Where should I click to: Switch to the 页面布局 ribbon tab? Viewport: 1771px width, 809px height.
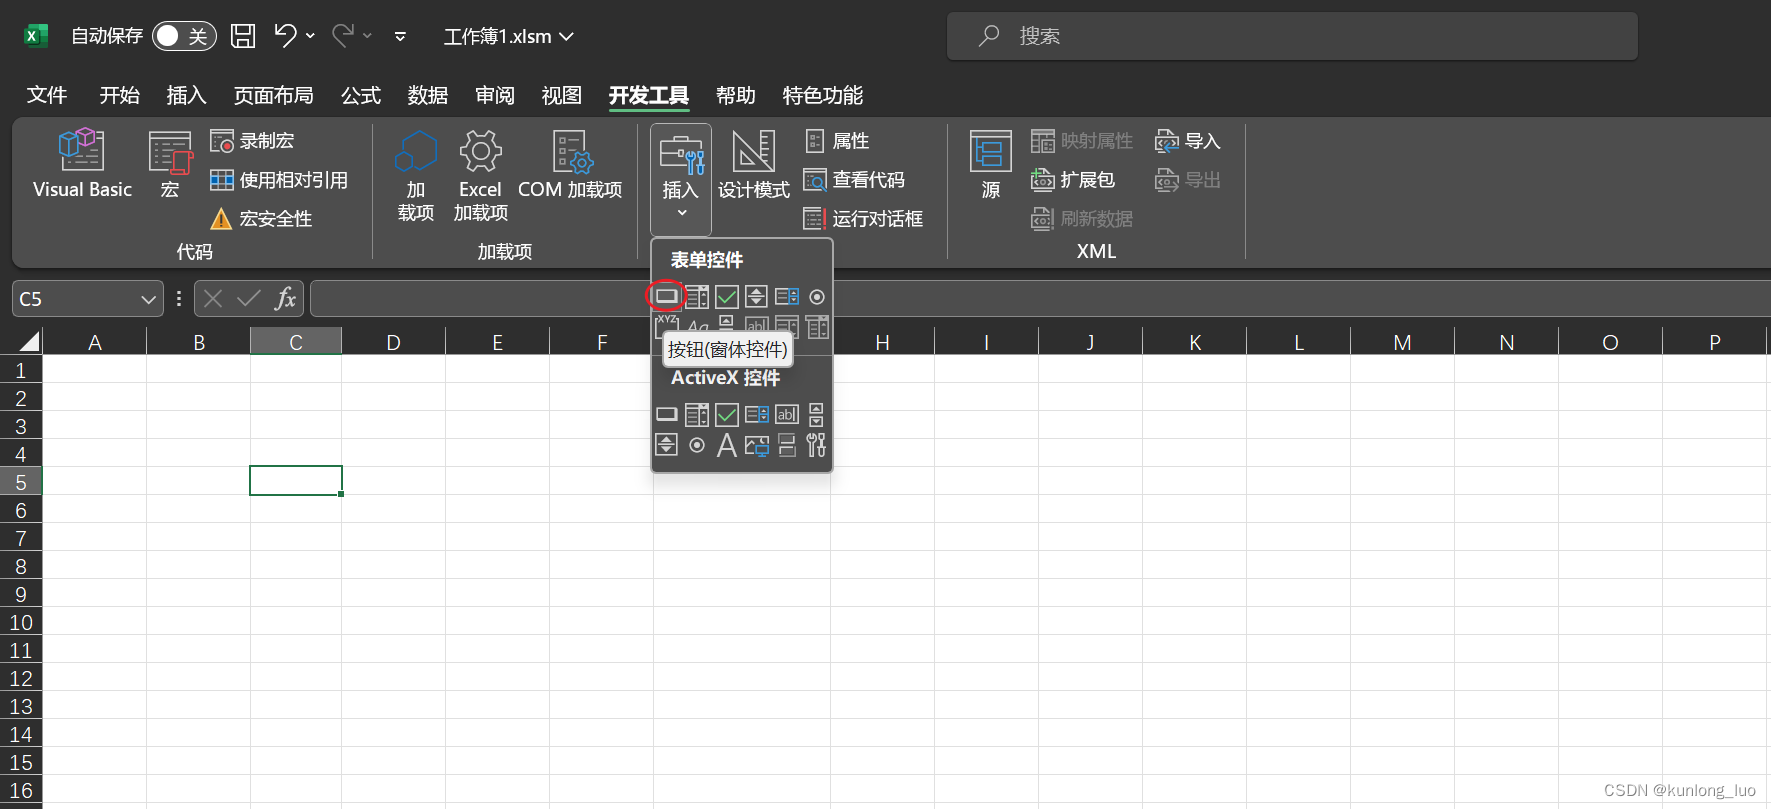pos(273,95)
